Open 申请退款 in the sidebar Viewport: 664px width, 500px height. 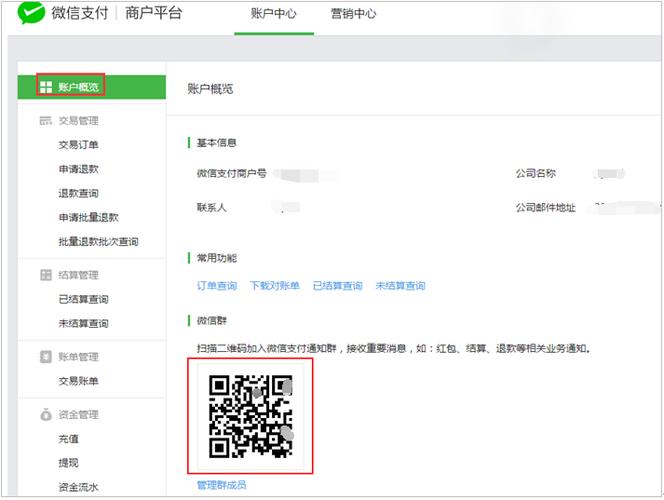[x=78, y=169]
